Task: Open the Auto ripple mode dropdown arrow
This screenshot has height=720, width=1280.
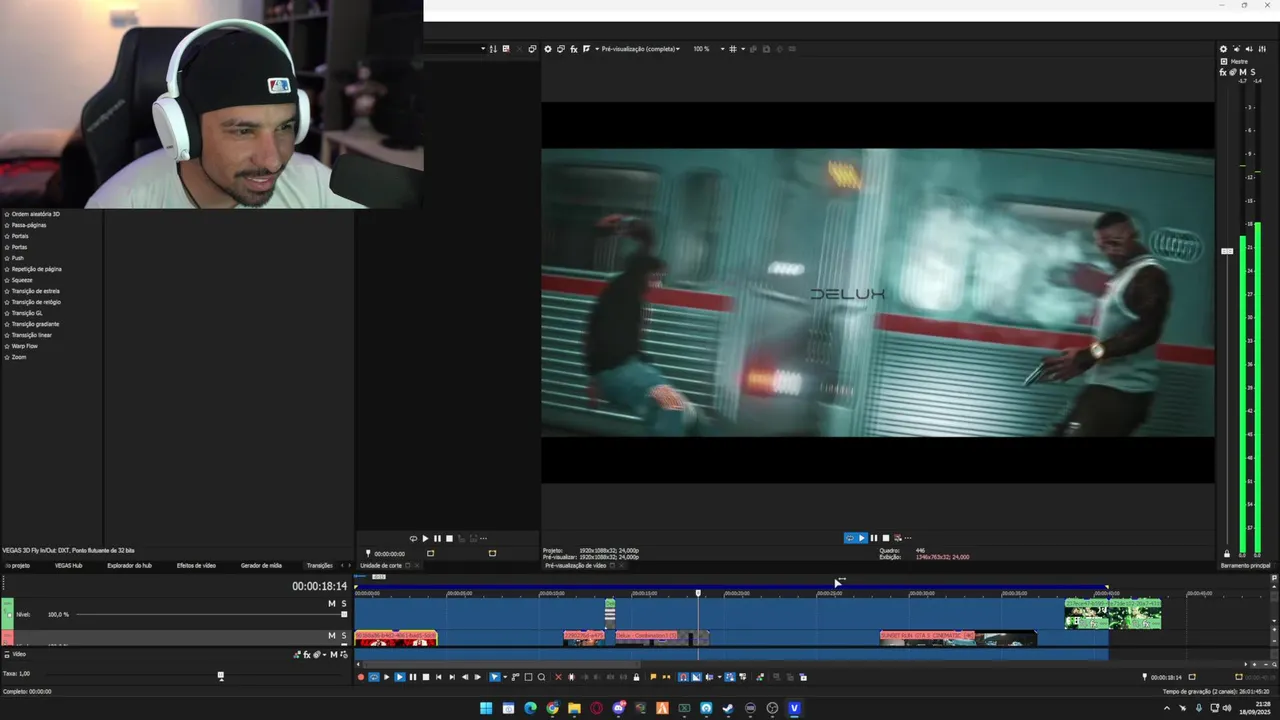Action: tap(719, 677)
